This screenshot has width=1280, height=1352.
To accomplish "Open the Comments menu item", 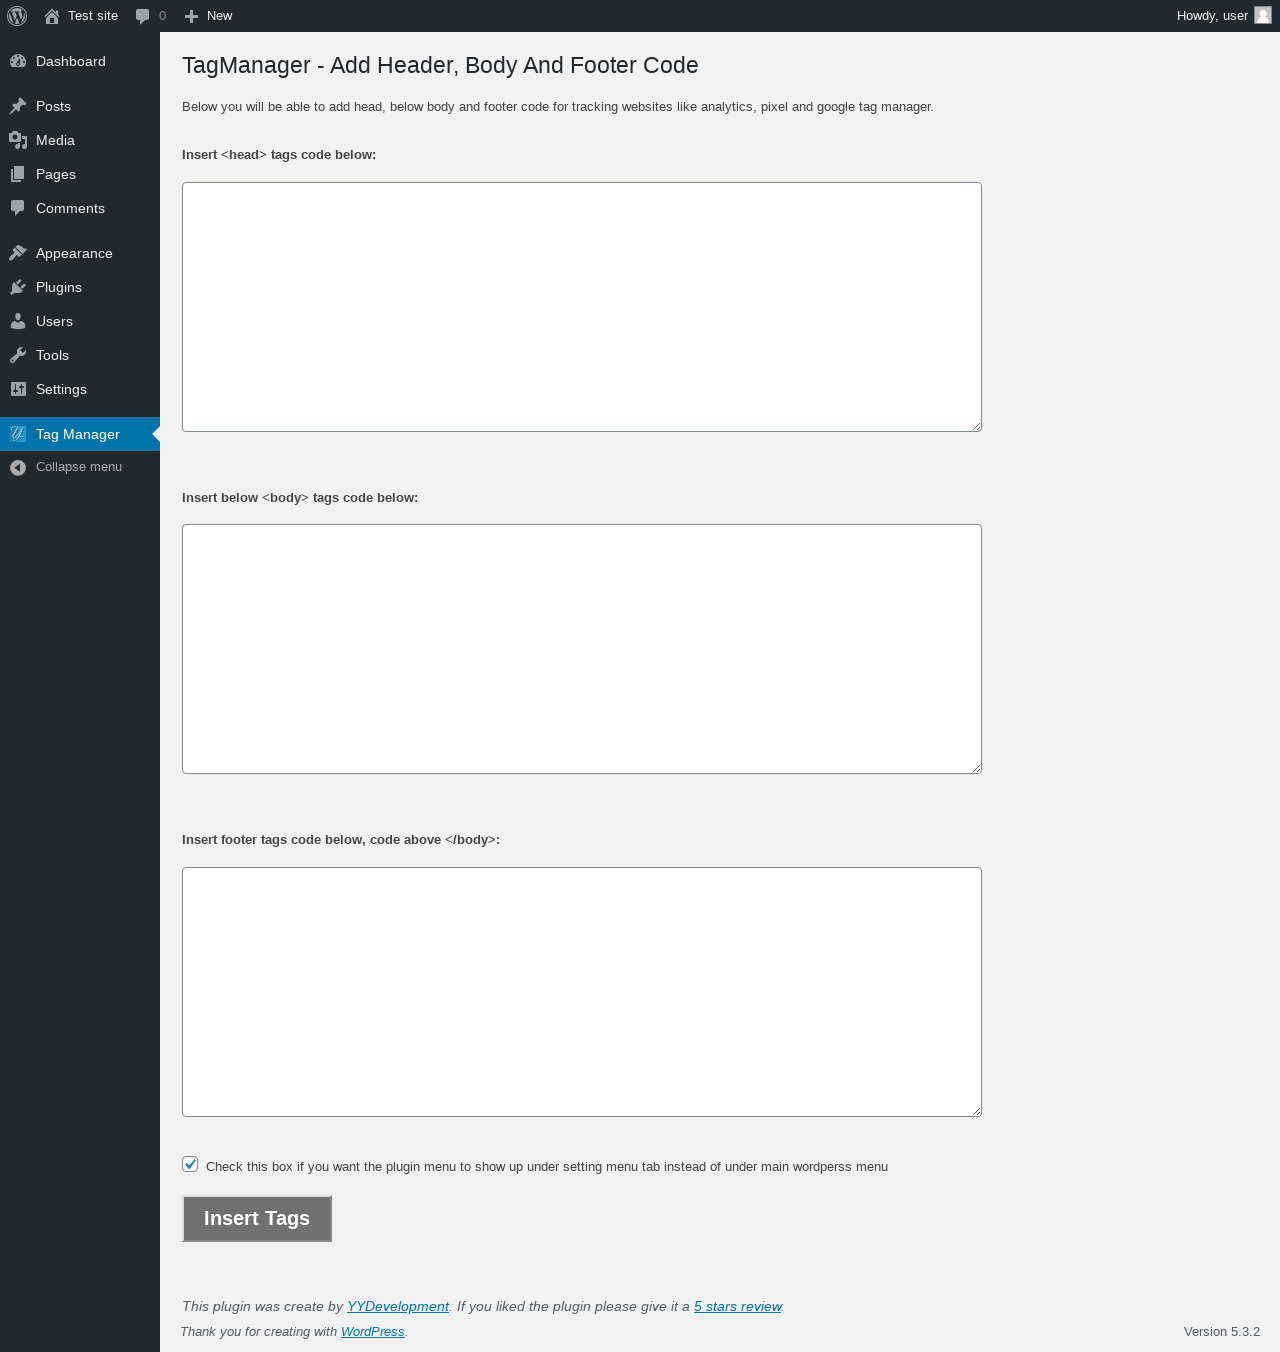I will (x=80, y=208).
